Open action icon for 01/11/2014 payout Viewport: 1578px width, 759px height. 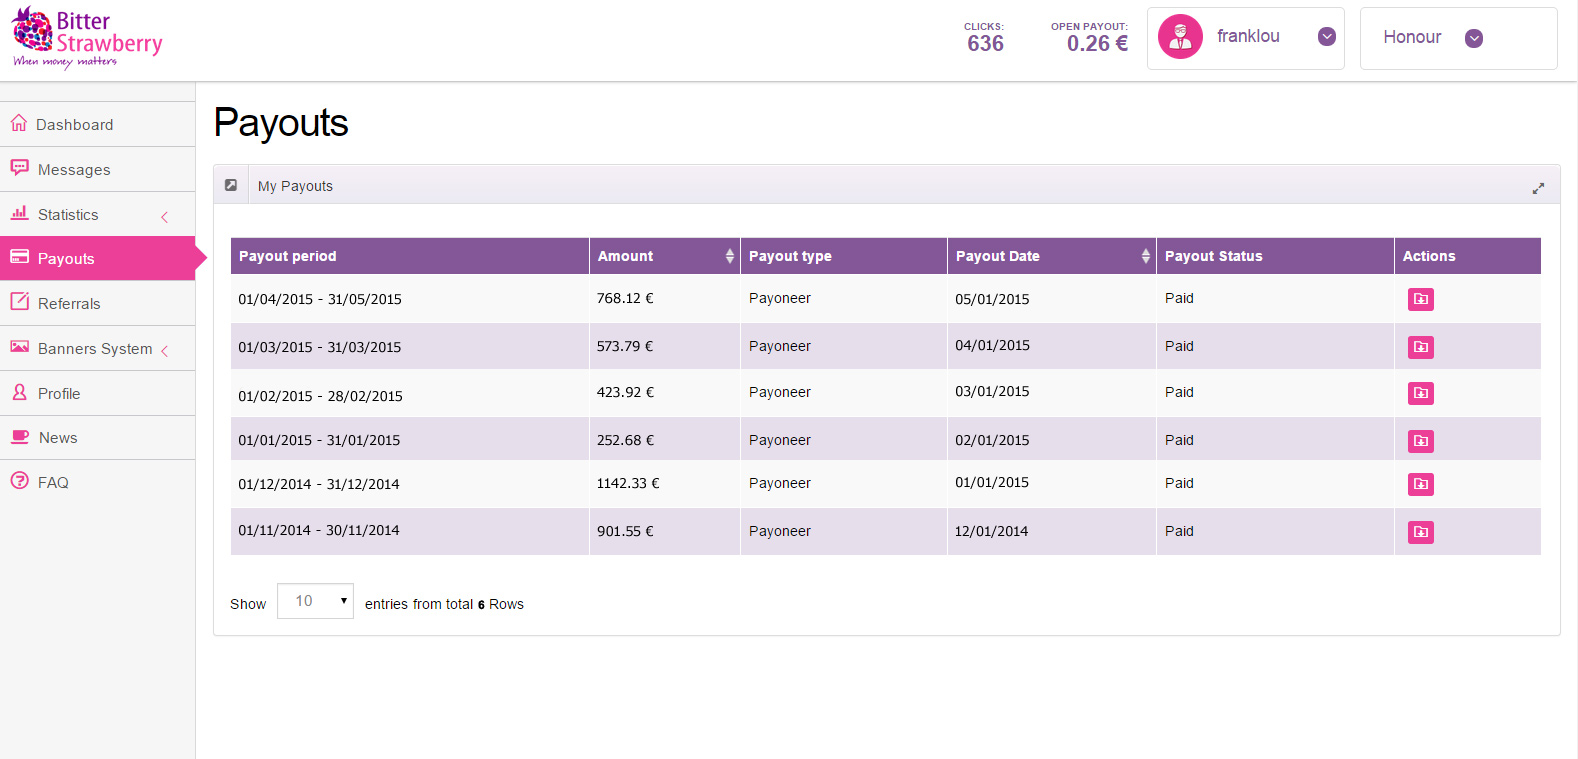pos(1421,532)
